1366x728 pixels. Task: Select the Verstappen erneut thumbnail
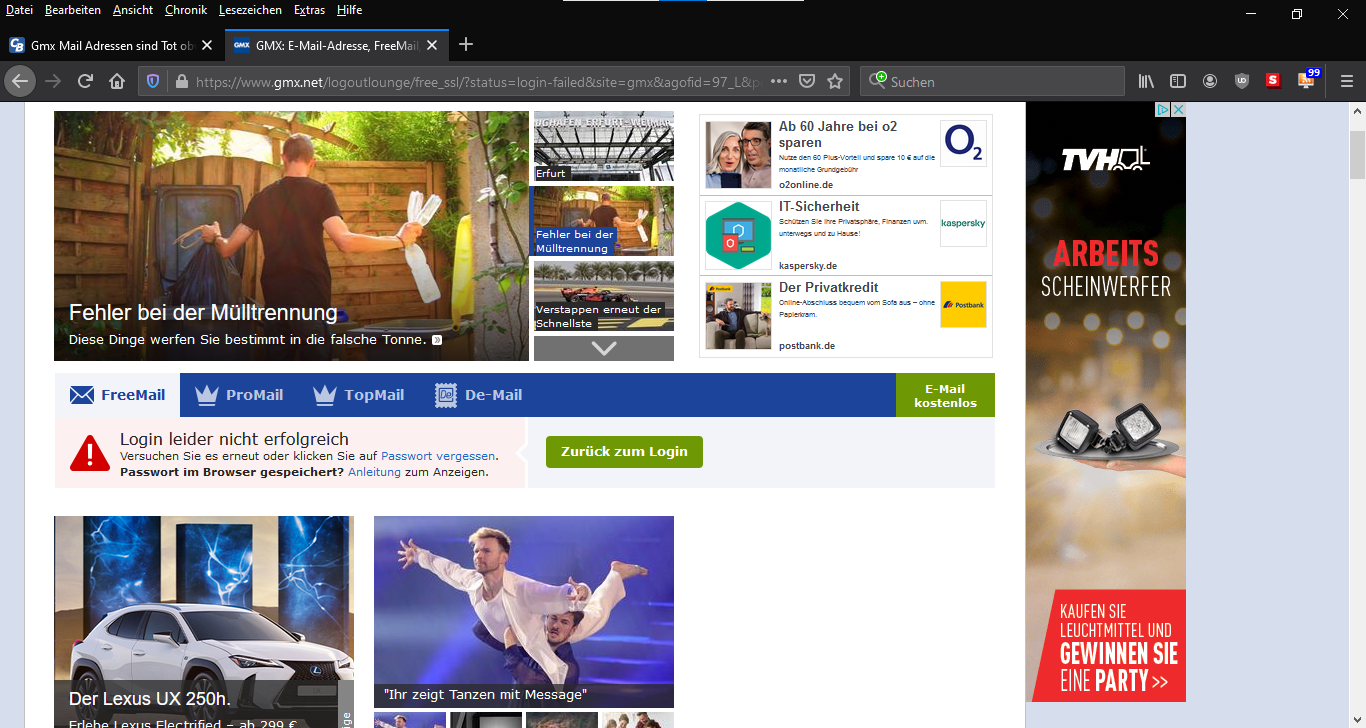coord(604,296)
